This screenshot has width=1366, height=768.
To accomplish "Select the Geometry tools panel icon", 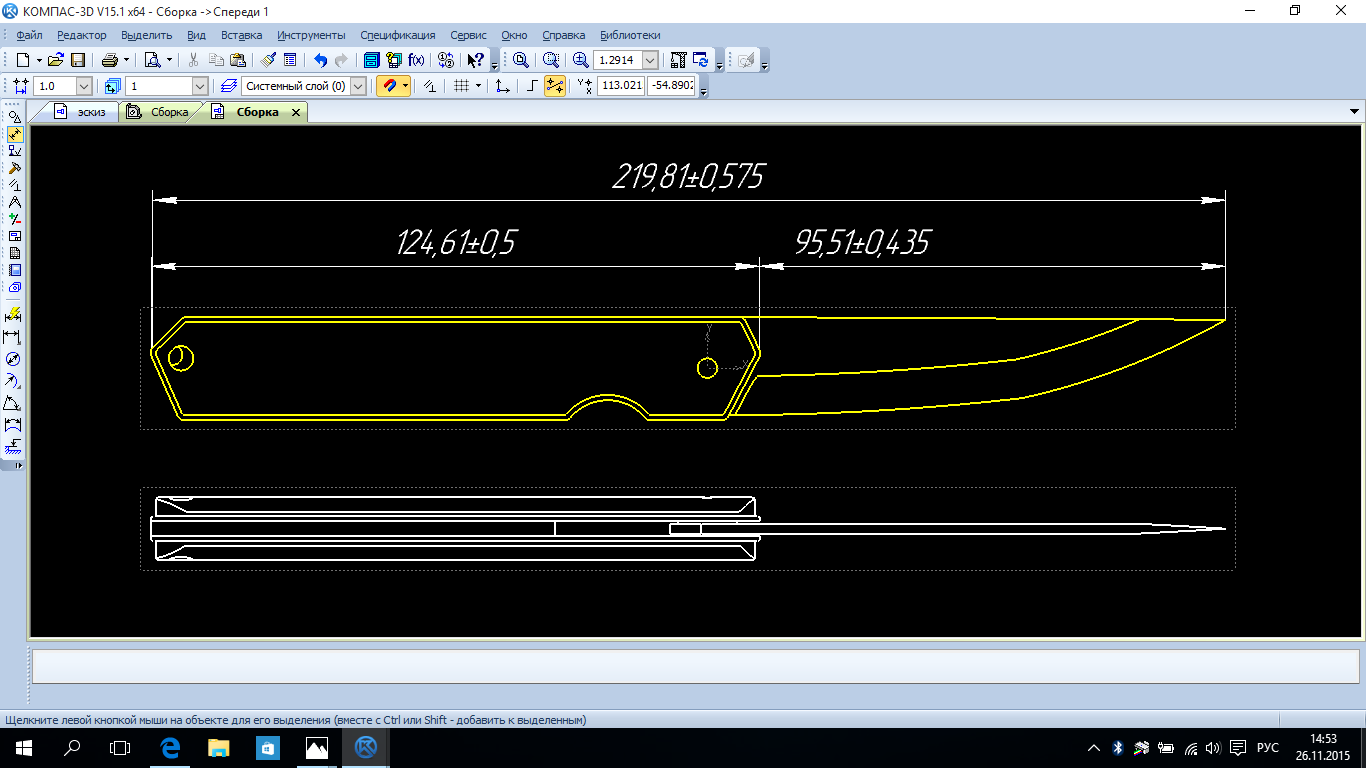I will (x=14, y=117).
